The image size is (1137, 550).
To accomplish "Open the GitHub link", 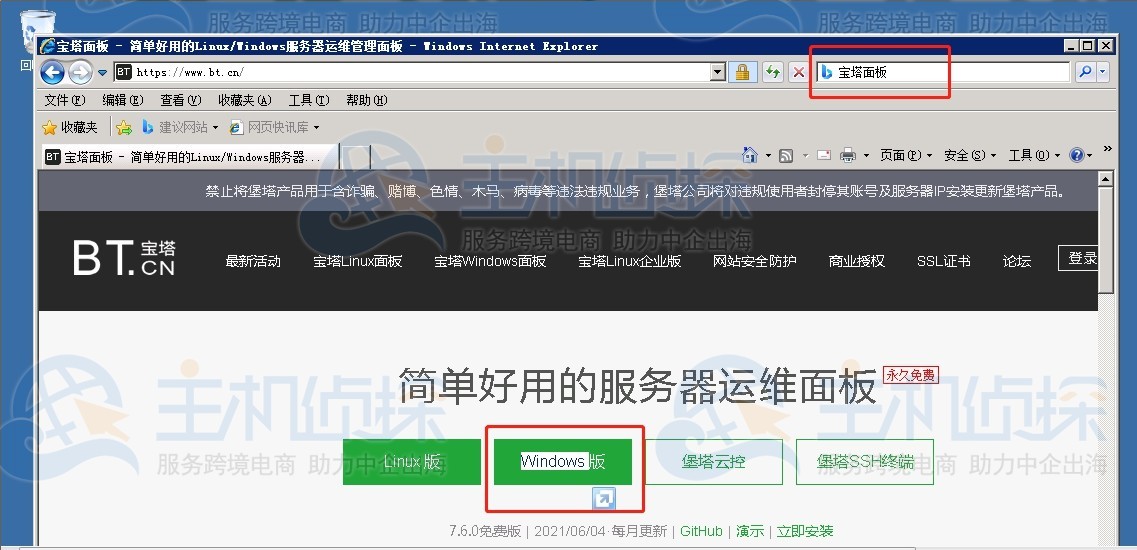I will tap(701, 531).
